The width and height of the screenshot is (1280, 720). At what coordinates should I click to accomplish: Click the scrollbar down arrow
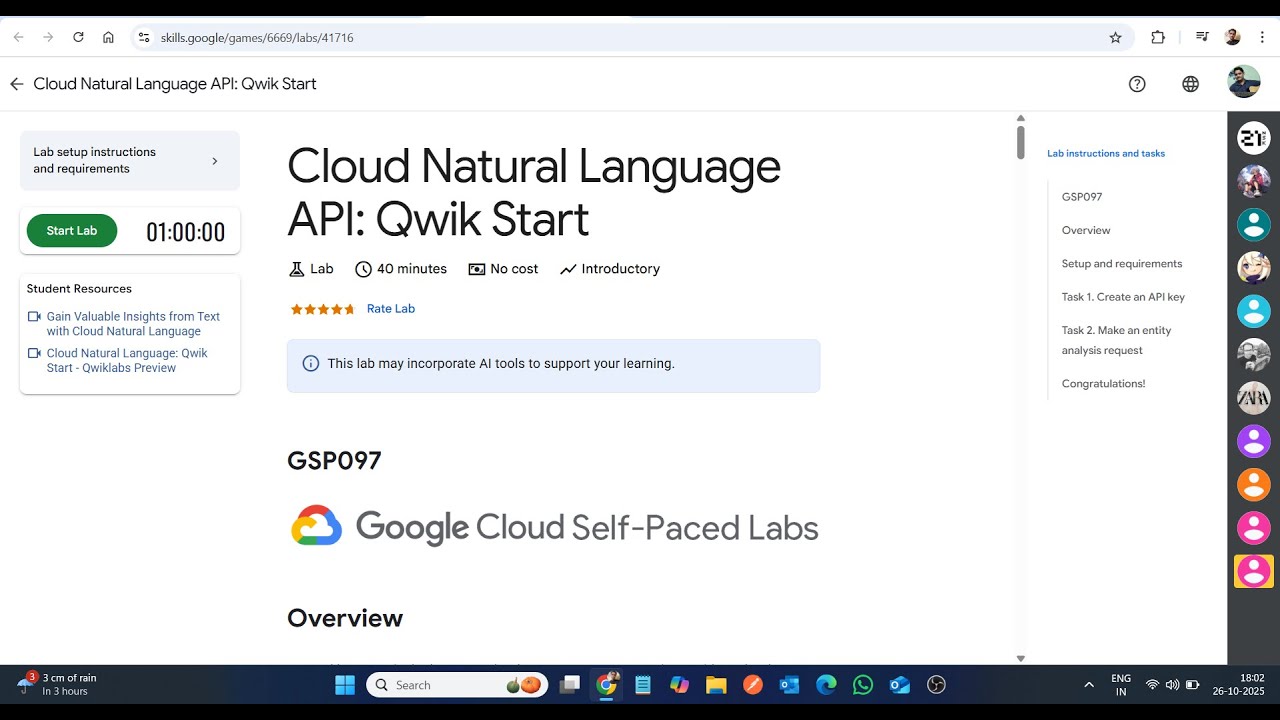click(1020, 658)
